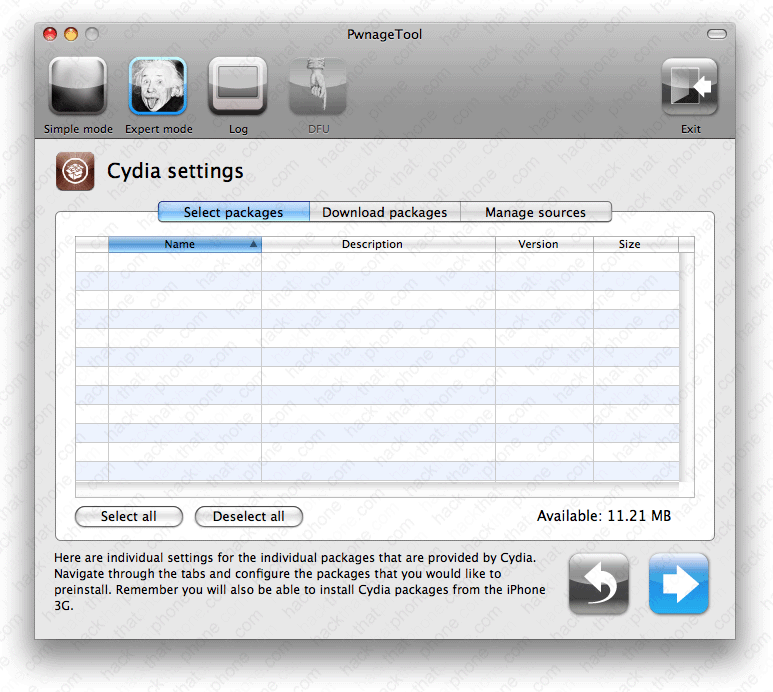Click the first checkbox column header
The image size is (773, 692).
pyautogui.click(x=92, y=244)
